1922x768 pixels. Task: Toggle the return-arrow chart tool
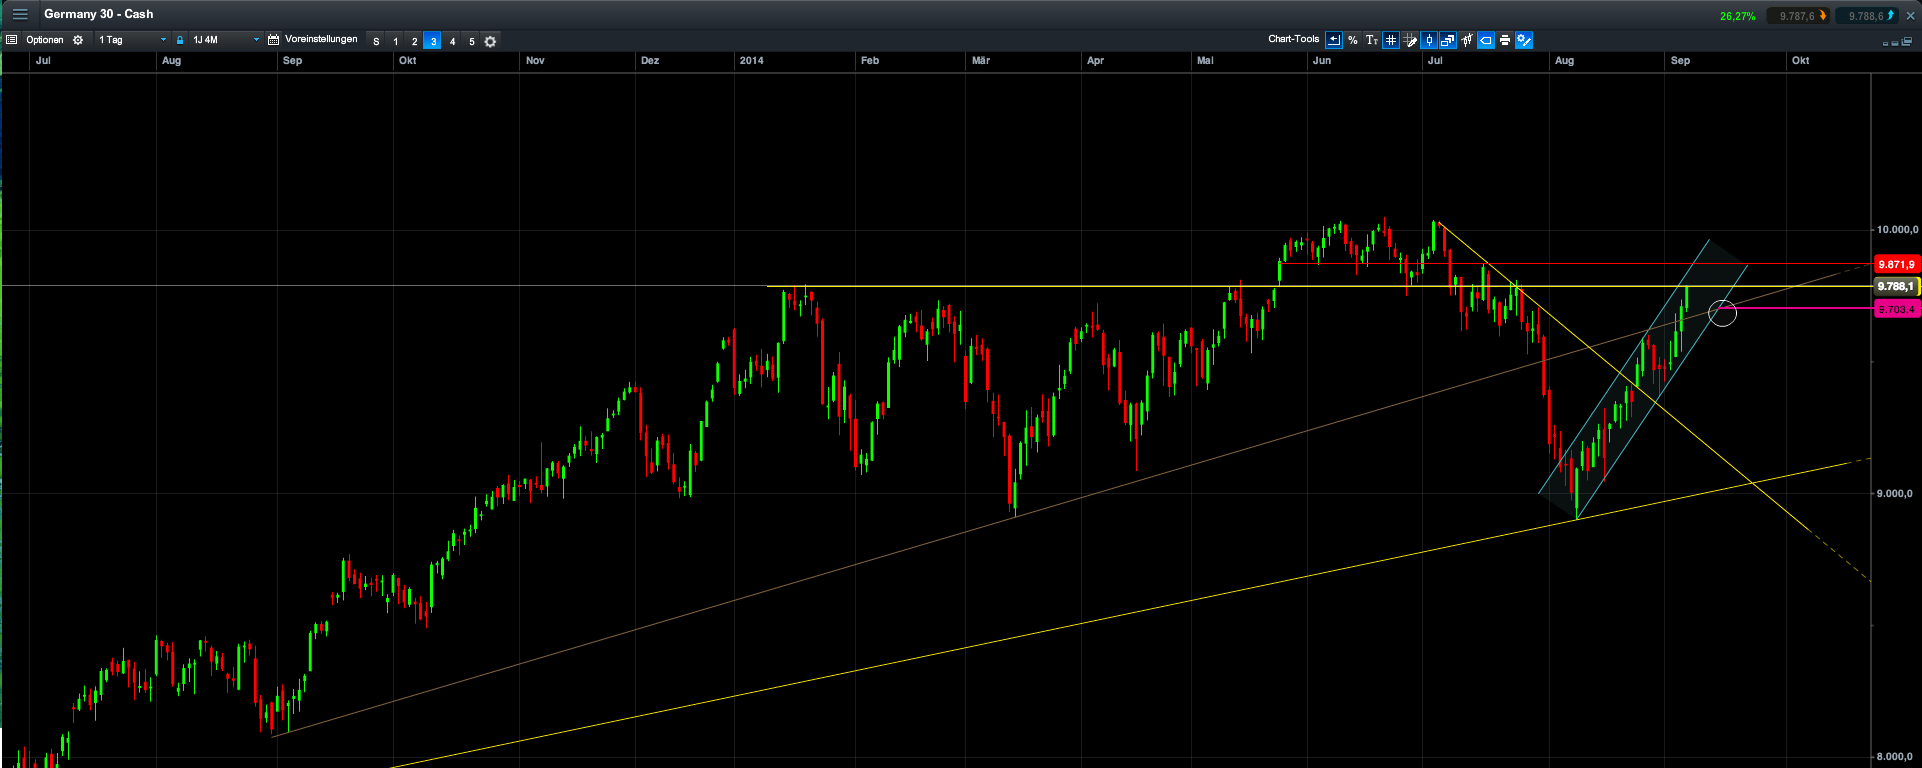point(1334,40)
